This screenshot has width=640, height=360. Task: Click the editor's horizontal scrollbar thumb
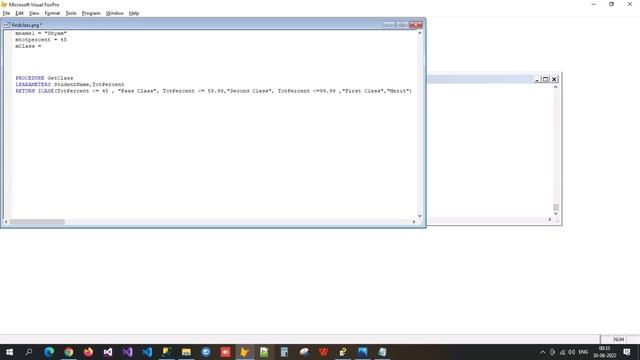(x=37, y=222)
